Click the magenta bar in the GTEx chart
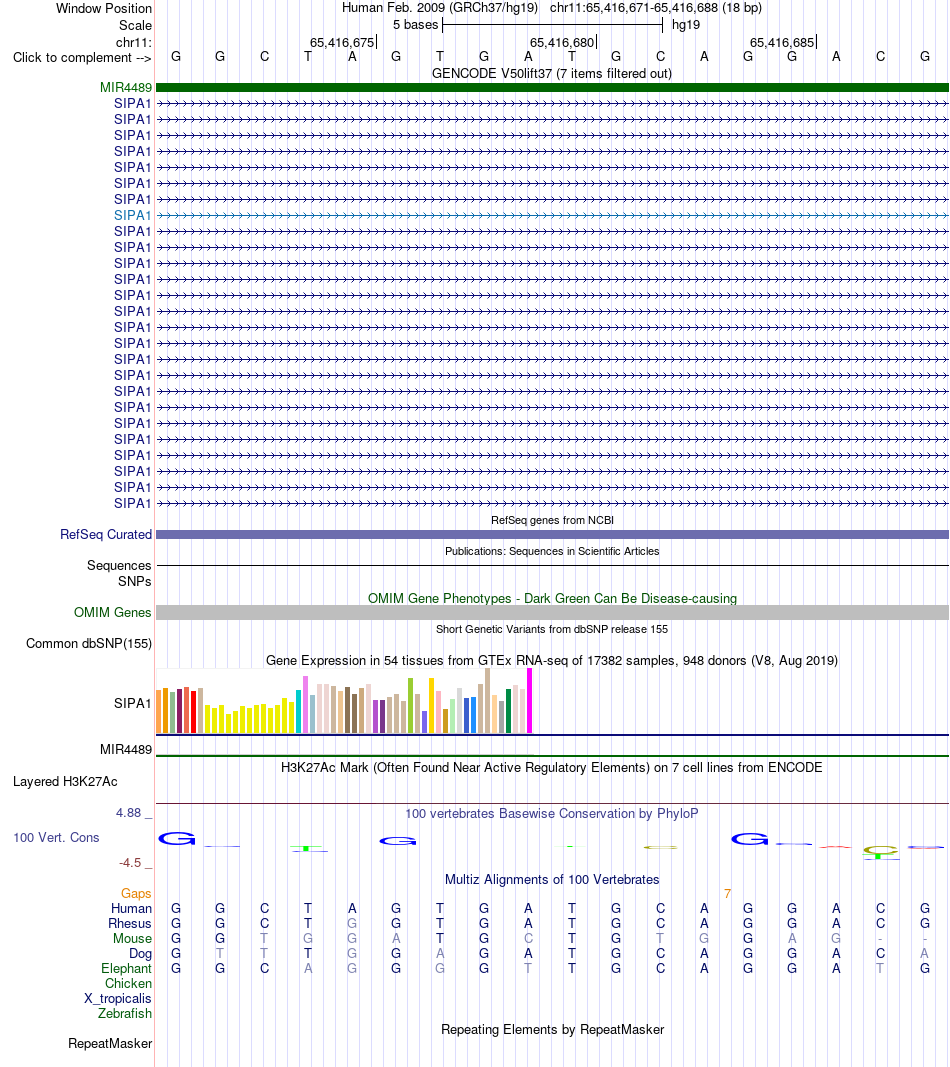The height and width of the screenshot is (1067, 950). coord(529,701)
